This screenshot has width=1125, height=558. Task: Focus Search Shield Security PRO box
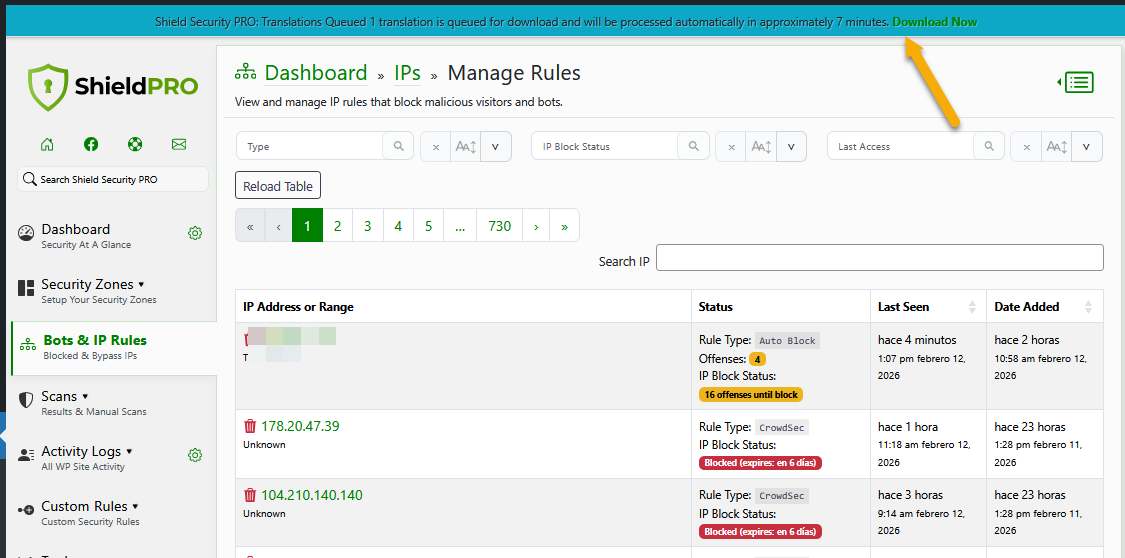(x=113, y=179)
